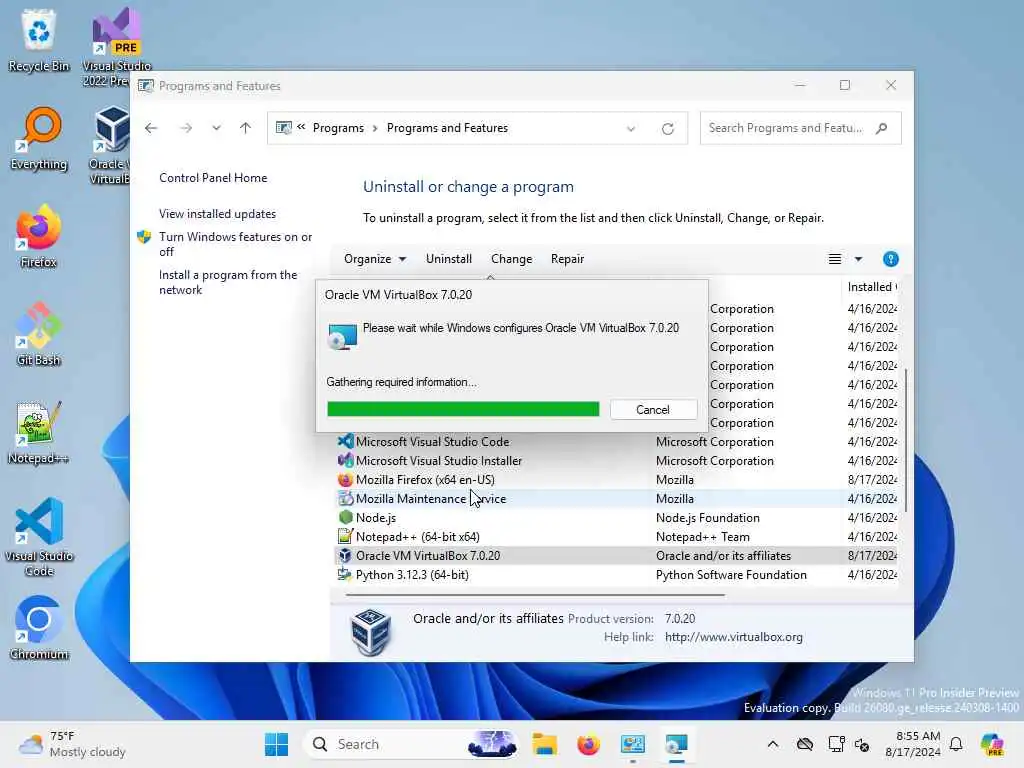Click Programs in the breadcrumb path
The width and height of the screenshot is (1024, 768).
[x=338, y=128]
